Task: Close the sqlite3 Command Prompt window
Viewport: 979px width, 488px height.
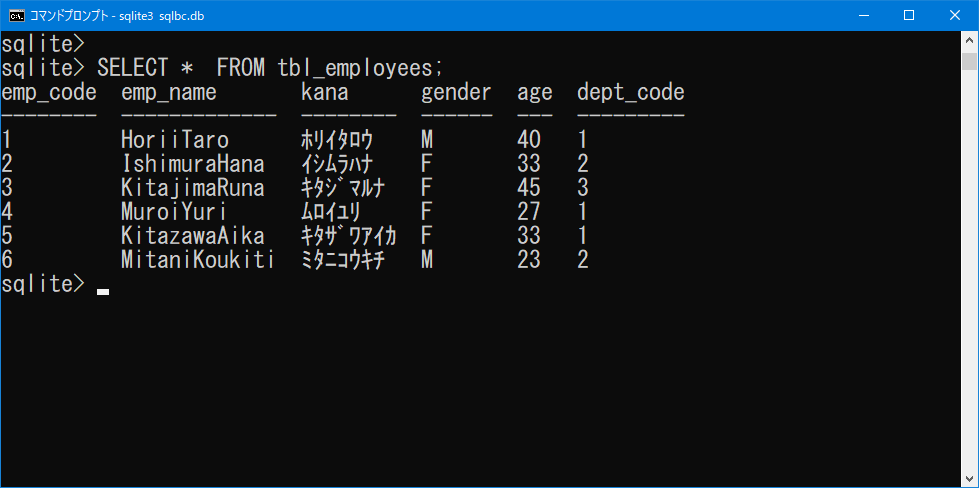Action: pyautogui.click(x=955, y=16)
